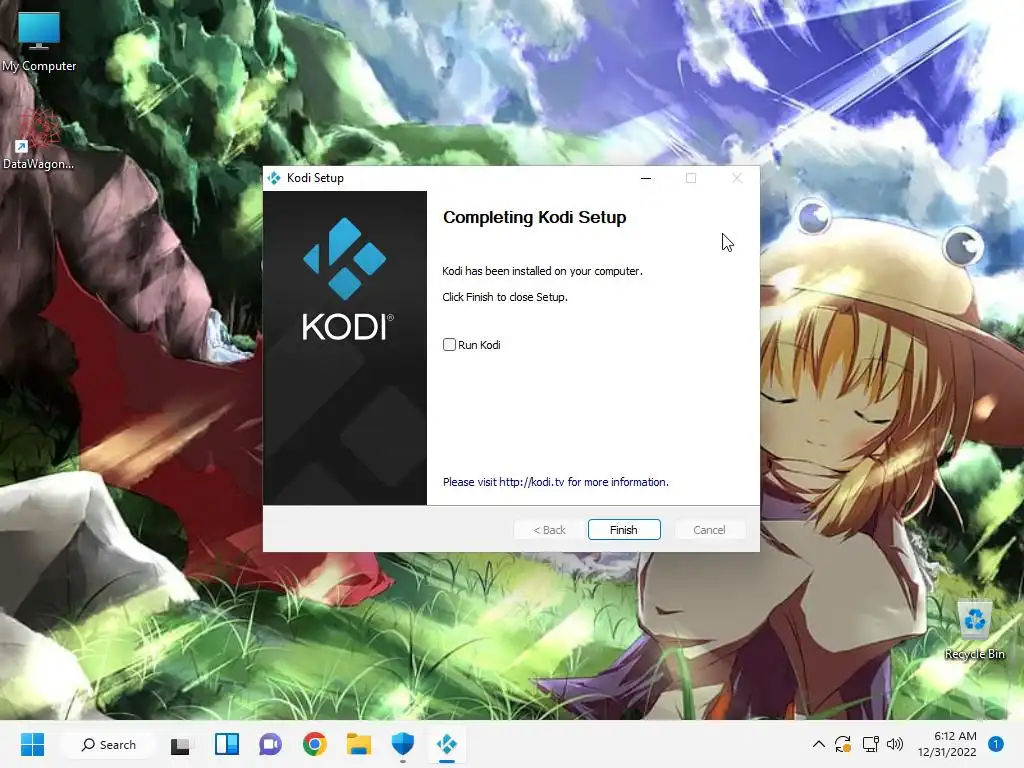Screen dimensions: 1024x768
Task: Click 'Kodi has been installed on your computer.'
Action: coord(542,271)
